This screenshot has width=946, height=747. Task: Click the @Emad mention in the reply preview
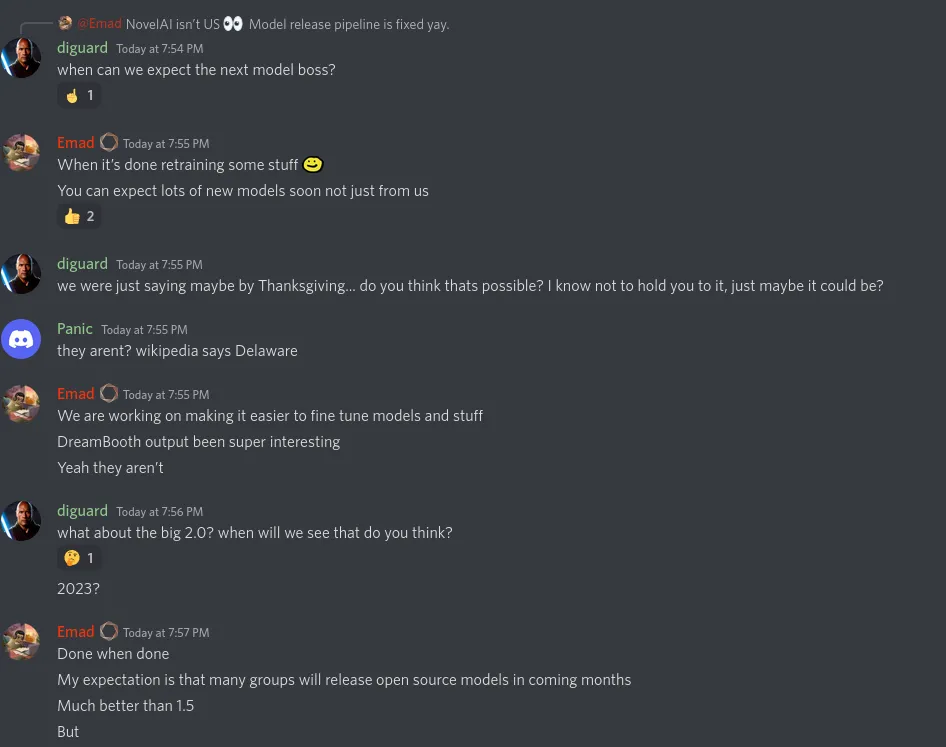tap(99, 23)
